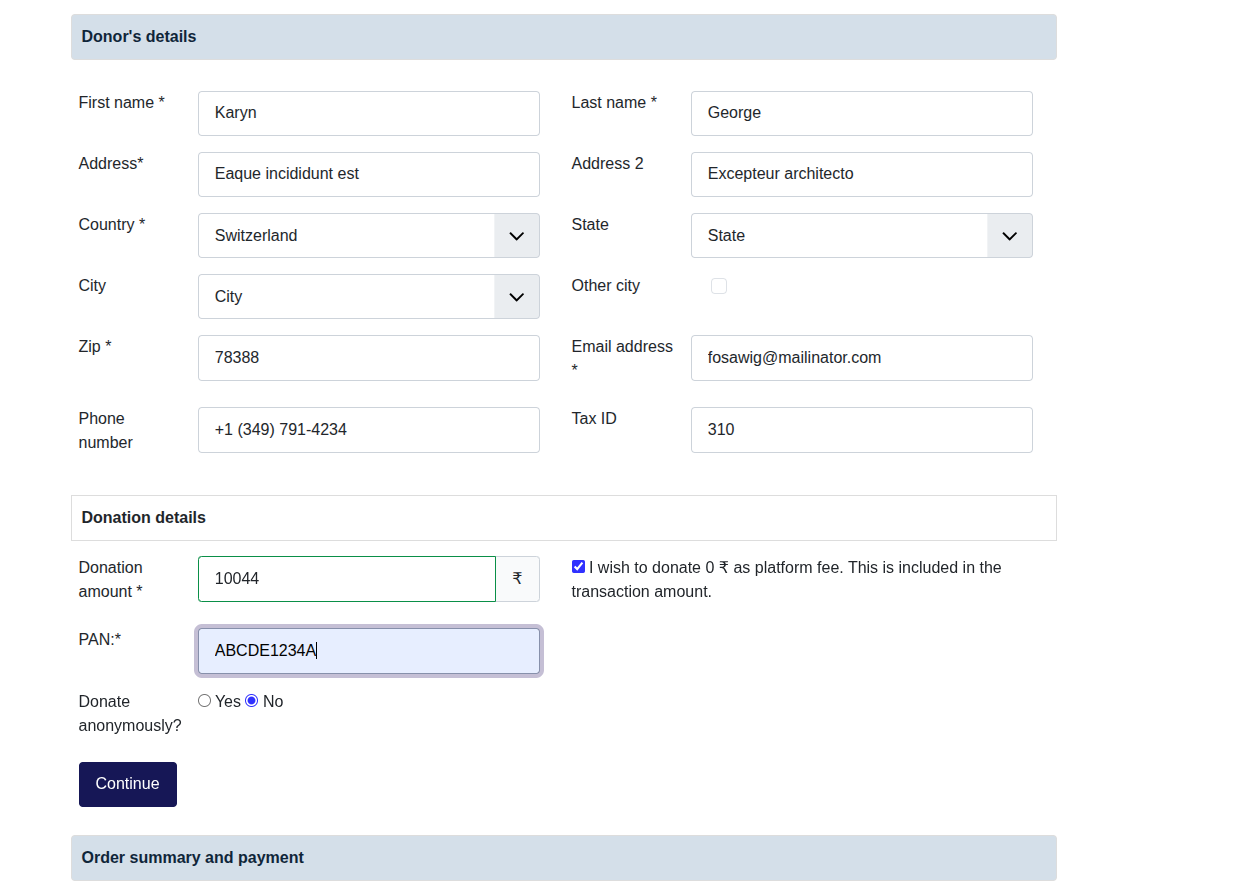Screen dimensions: 1242x884
Task: Click into the Last name field
Action: (x=860, y=114)
